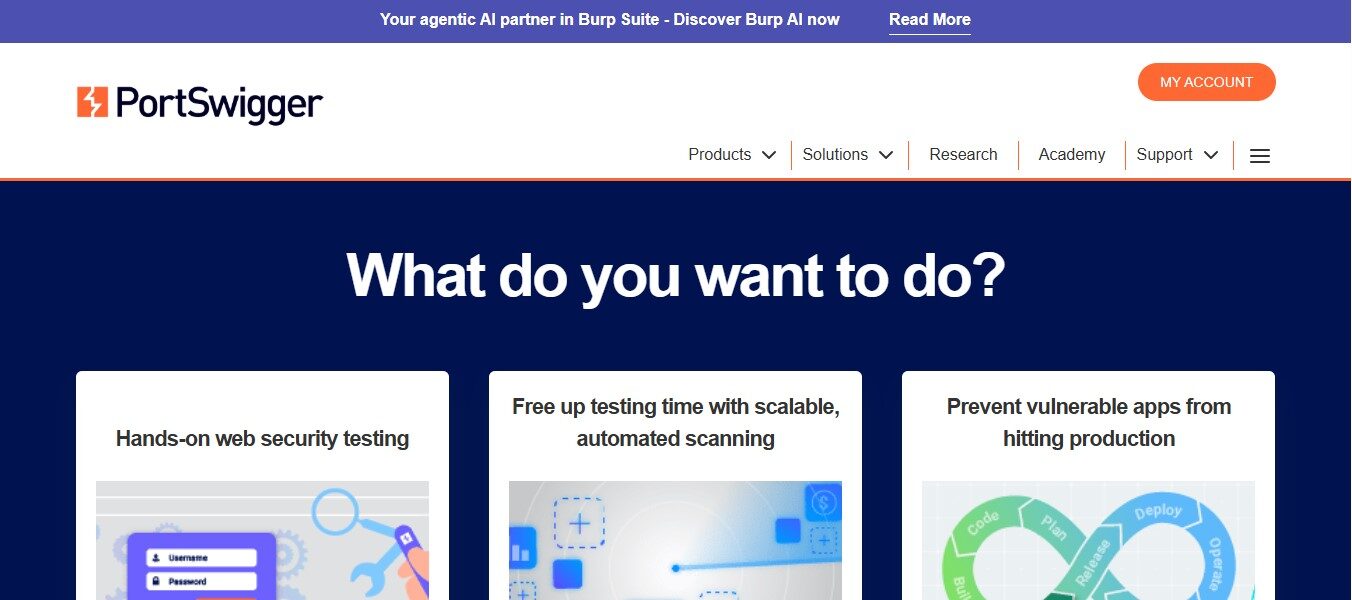Open the Discover Burp AI banner

(x=610, y=19)
